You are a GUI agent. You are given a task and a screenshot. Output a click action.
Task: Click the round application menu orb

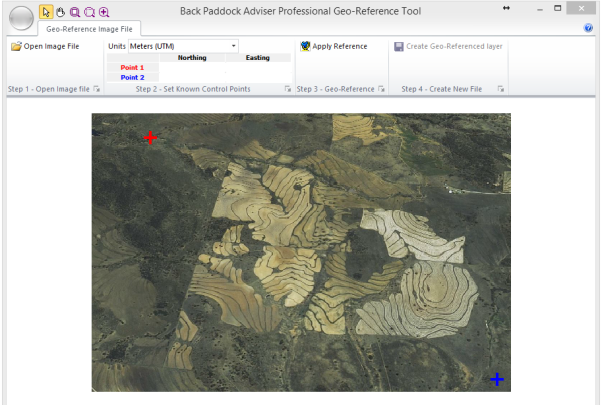tap(21, 19)
